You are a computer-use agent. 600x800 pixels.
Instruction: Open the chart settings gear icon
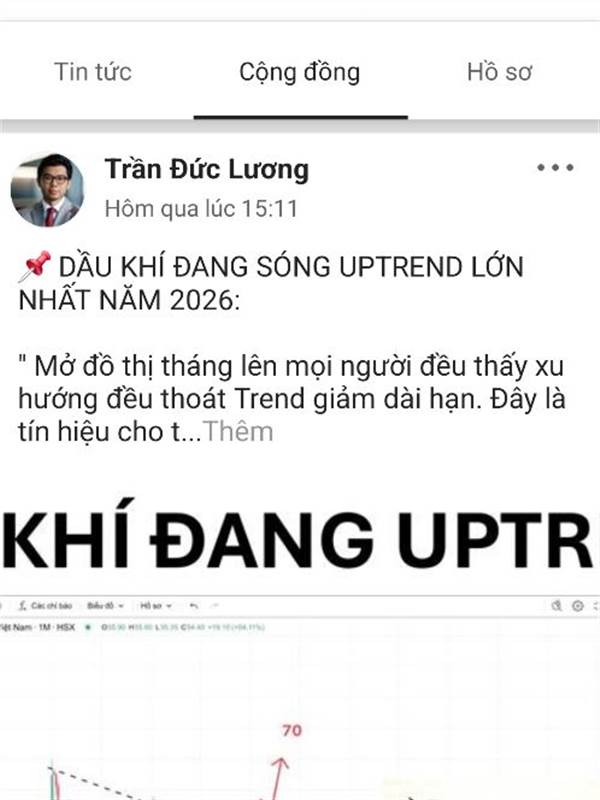578,606
